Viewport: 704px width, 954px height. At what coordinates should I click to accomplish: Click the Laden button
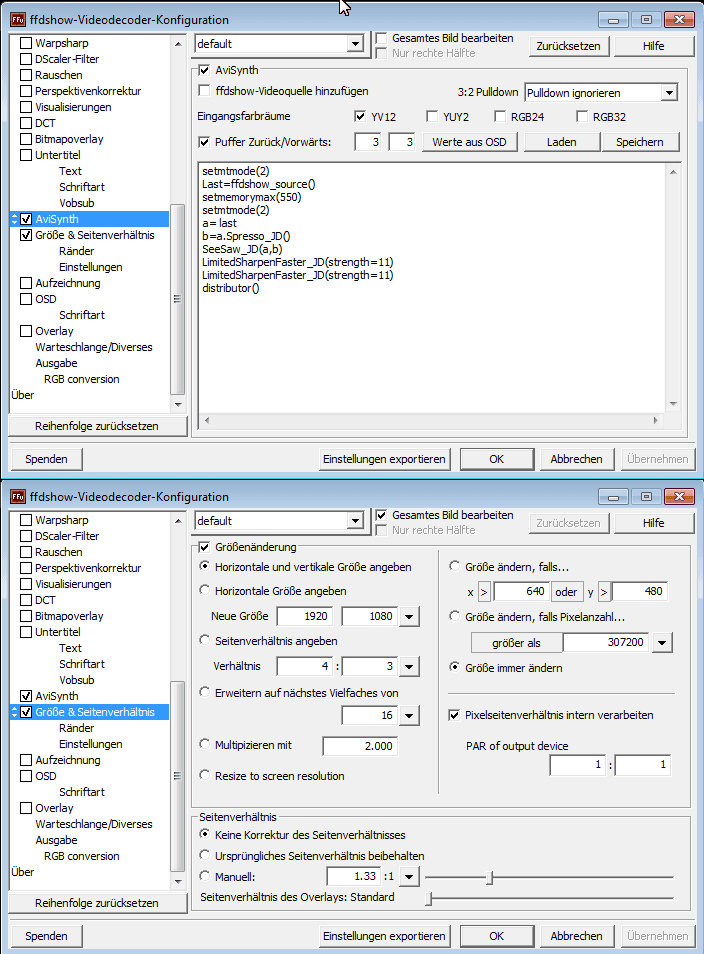561,142
